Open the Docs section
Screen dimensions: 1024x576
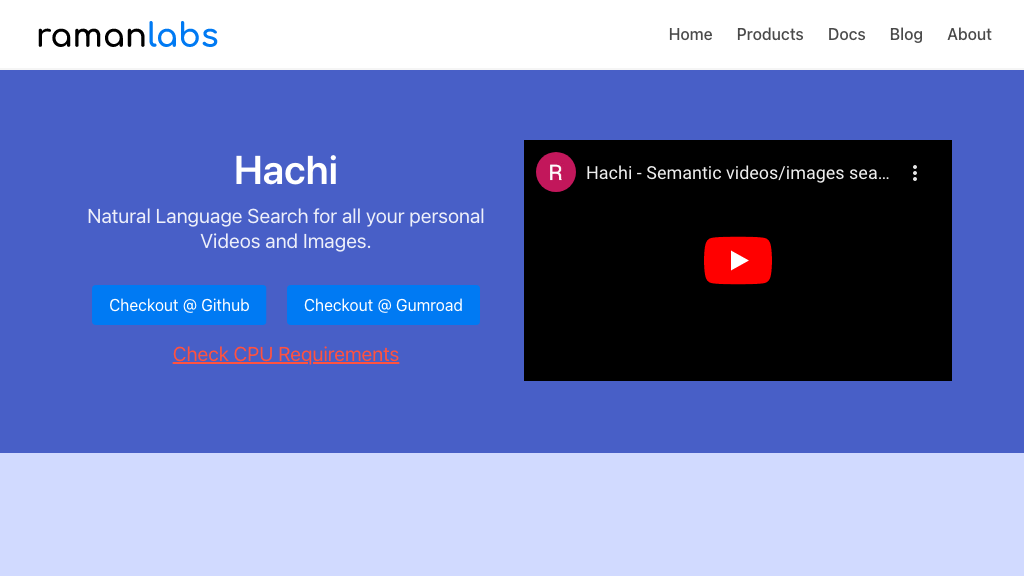click(x=846, y=34)
